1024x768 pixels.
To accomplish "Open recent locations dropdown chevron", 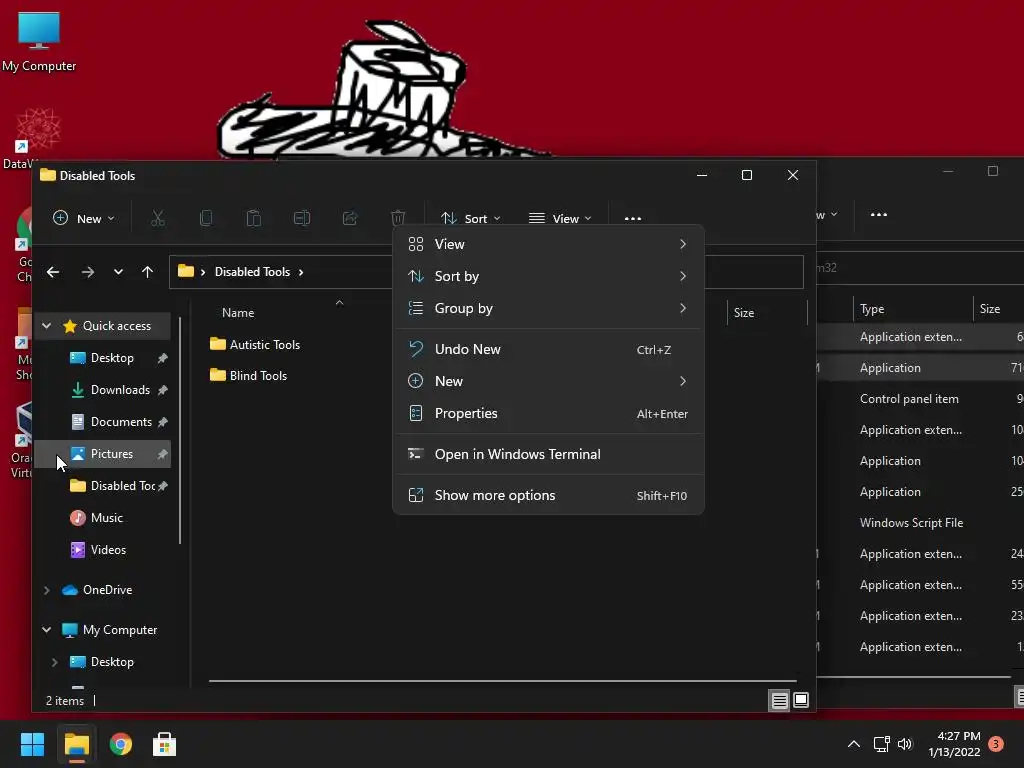I will coord(118,272).
